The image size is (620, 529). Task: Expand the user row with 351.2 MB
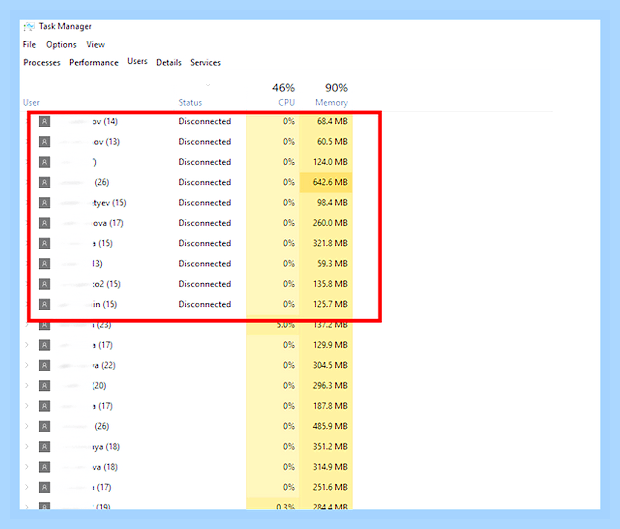(x=26, y=447)
